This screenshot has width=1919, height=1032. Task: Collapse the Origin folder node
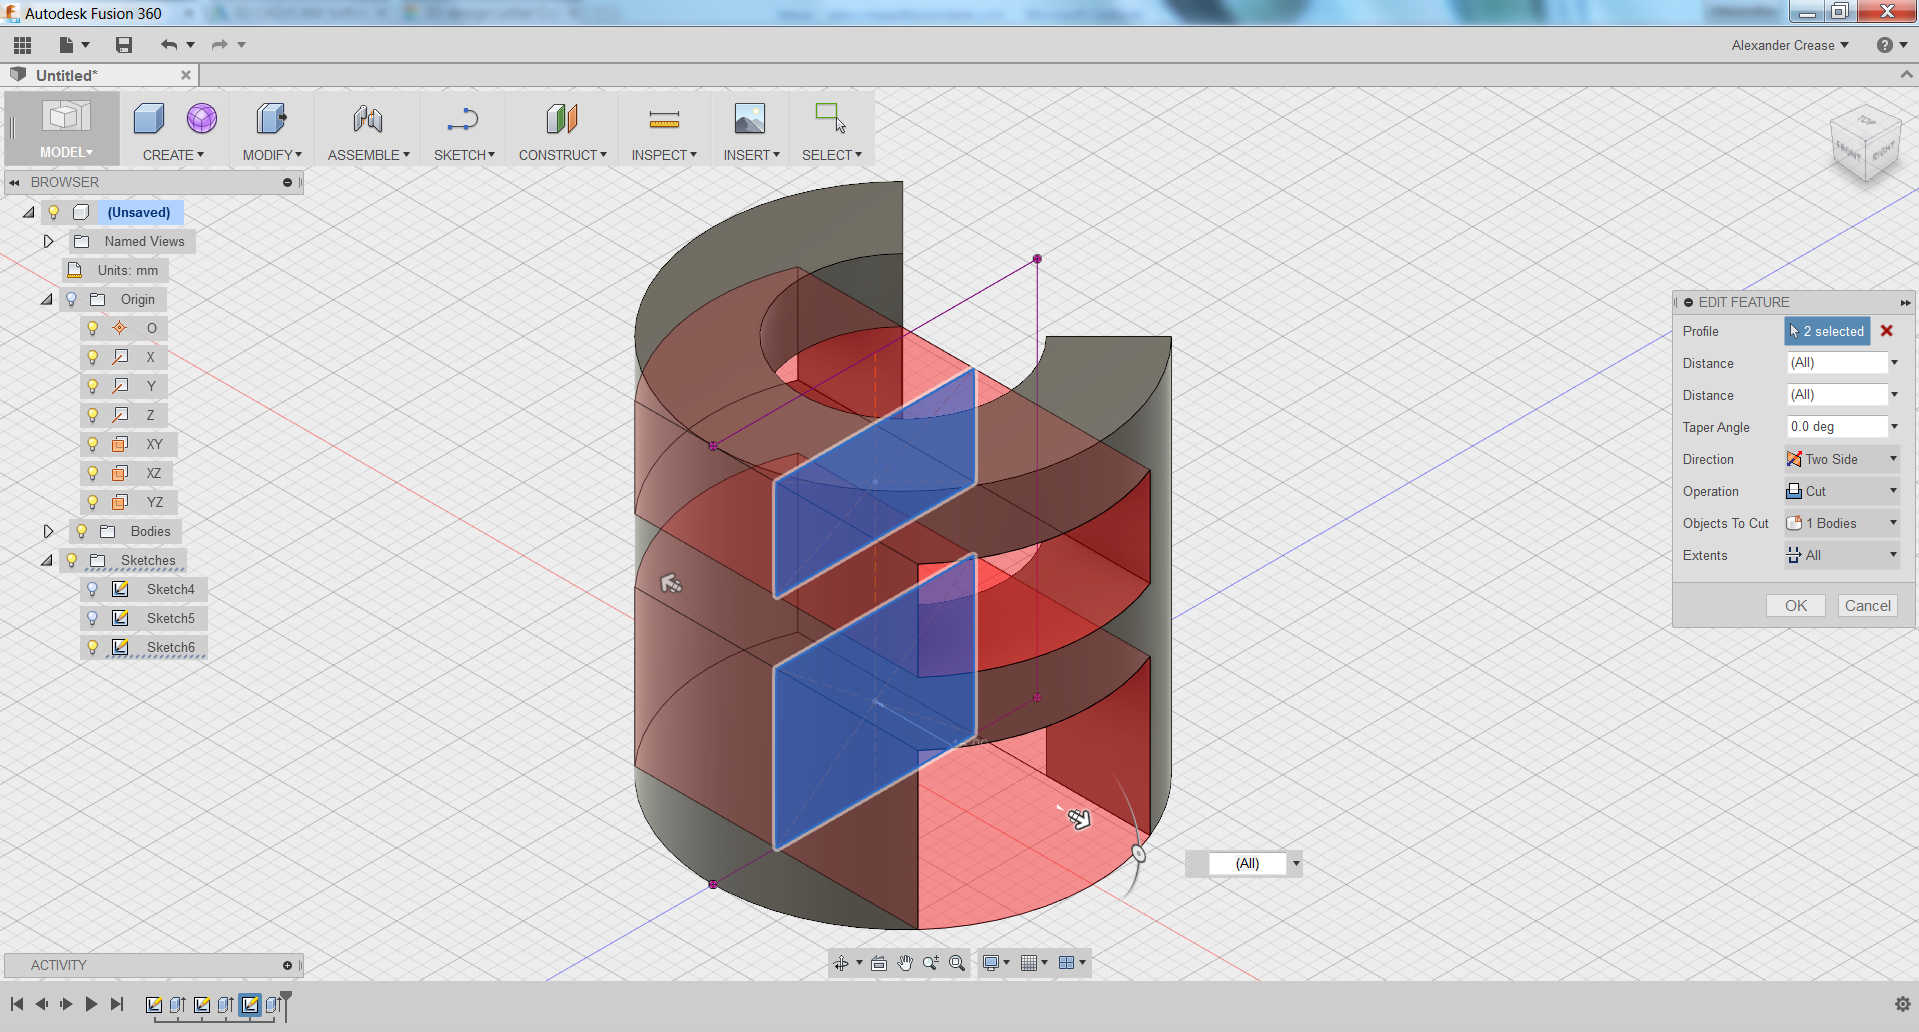pyautogui.click(x=47, y=299)
